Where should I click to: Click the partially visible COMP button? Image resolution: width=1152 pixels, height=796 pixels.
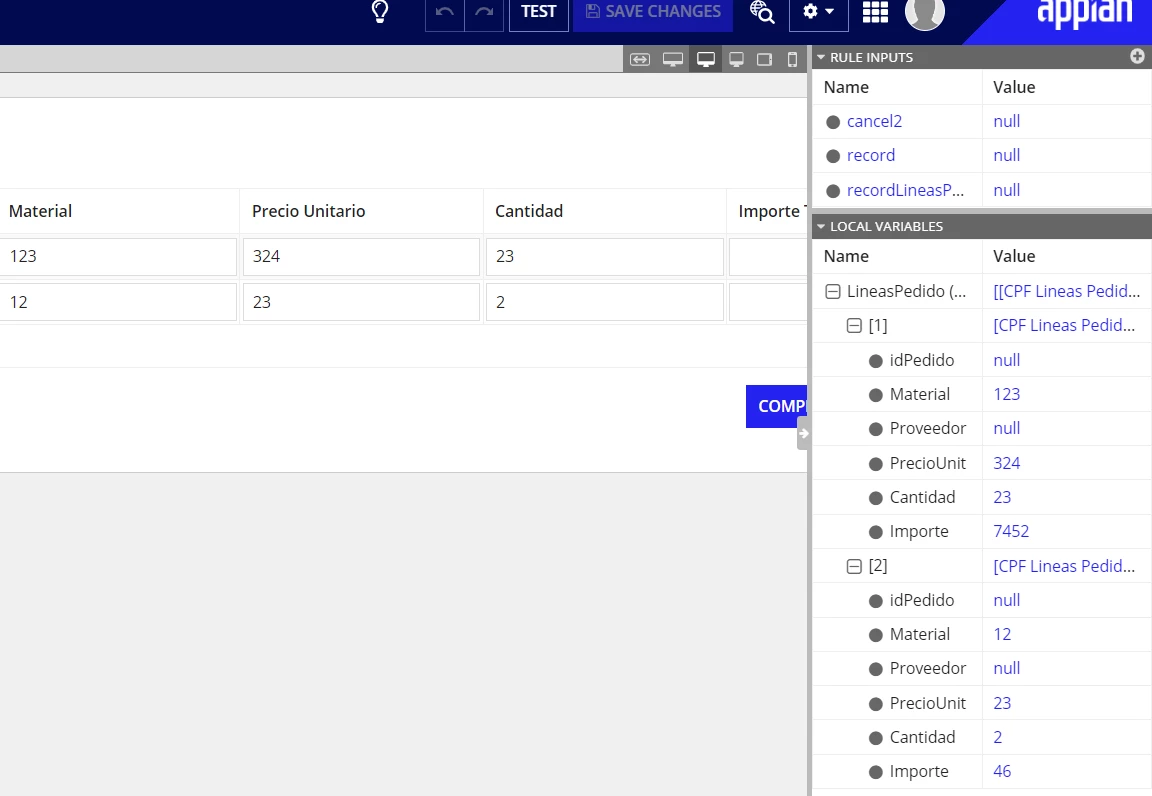[x=777, y=406]
